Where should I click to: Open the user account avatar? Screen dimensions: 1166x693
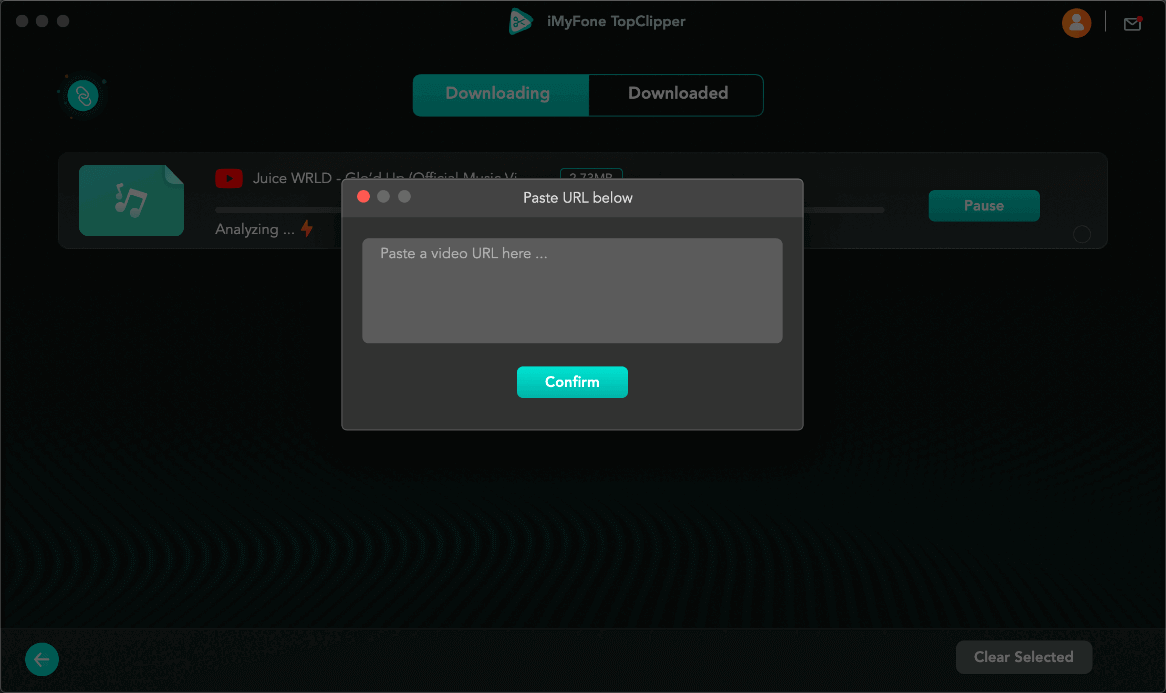[x=1076, y=23]
